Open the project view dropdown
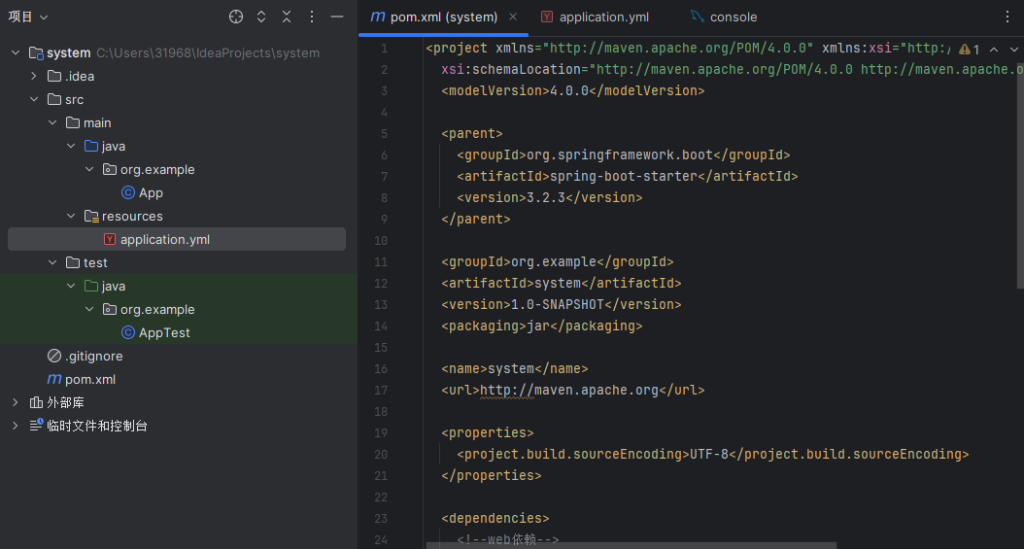Screen dimensions: 1024x549 click(x=28, y=17)
